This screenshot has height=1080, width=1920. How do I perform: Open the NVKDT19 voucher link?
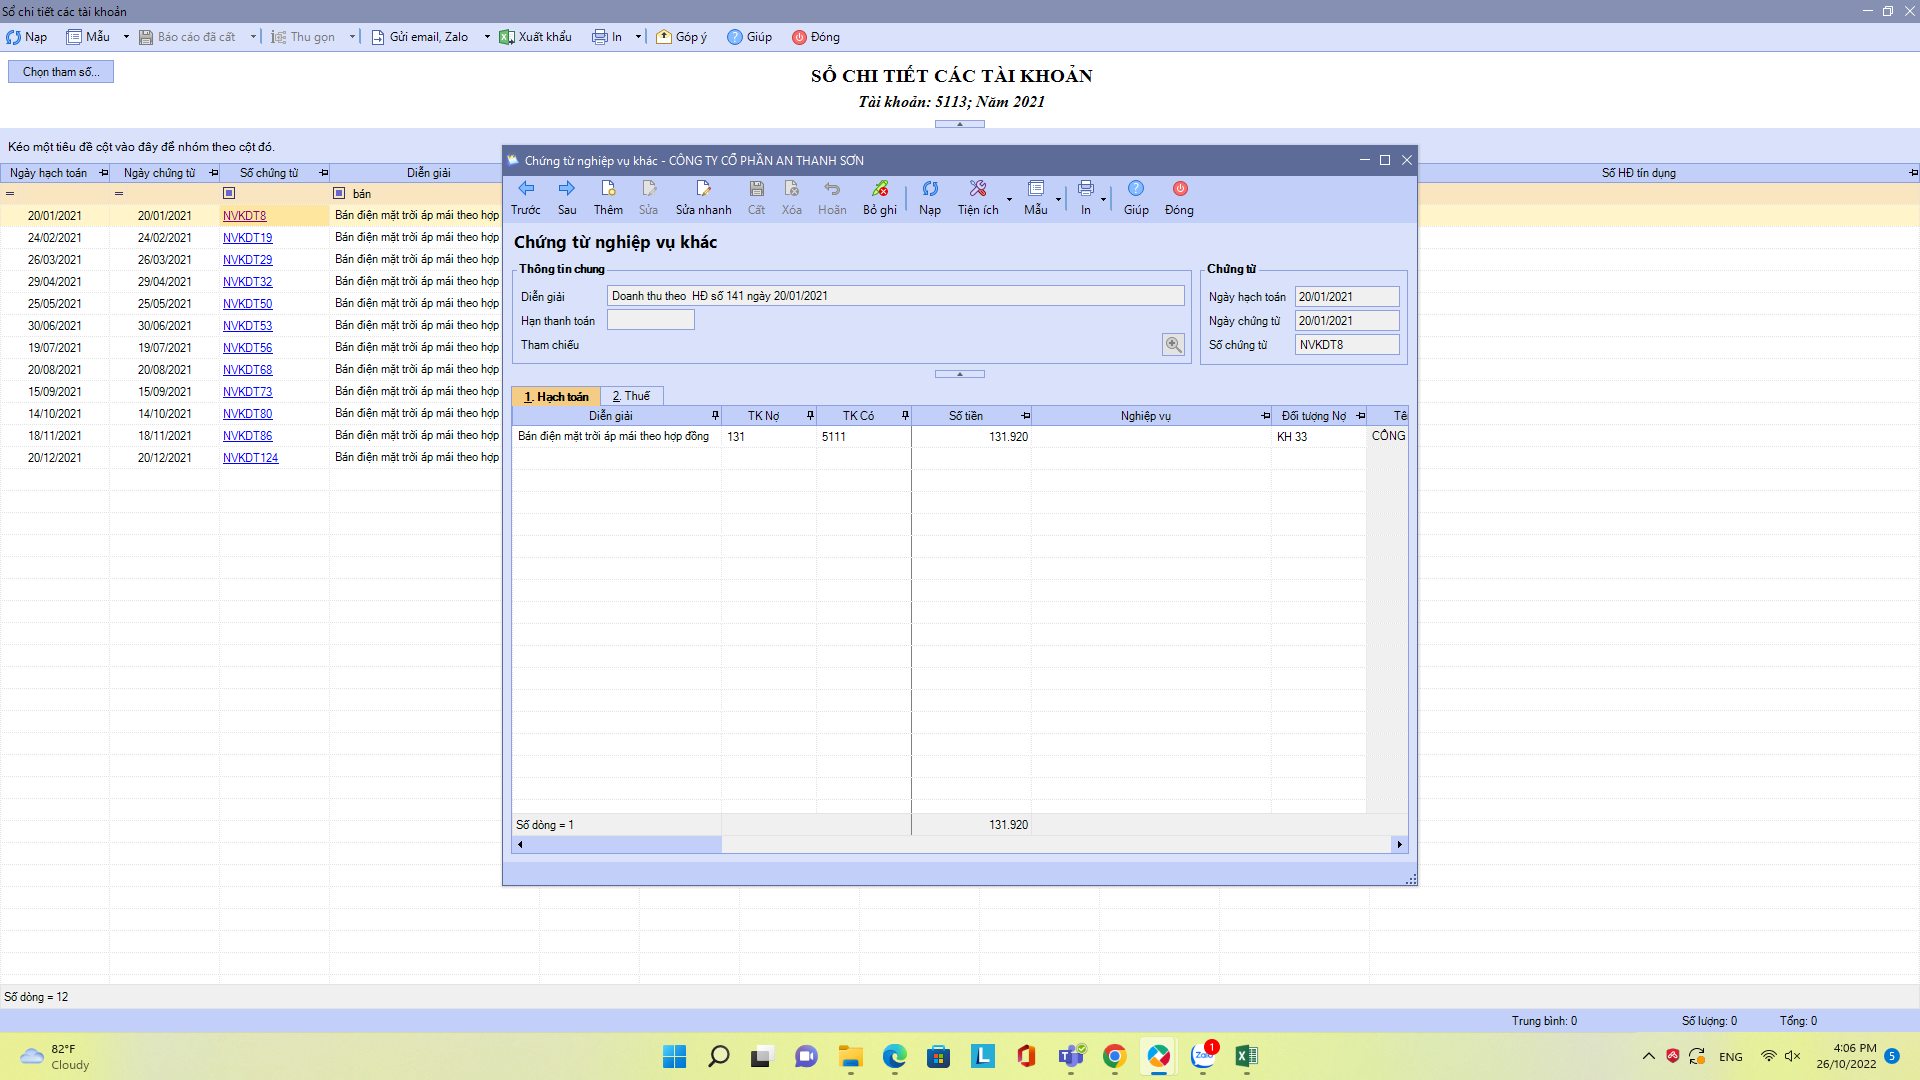pos(247,238)
